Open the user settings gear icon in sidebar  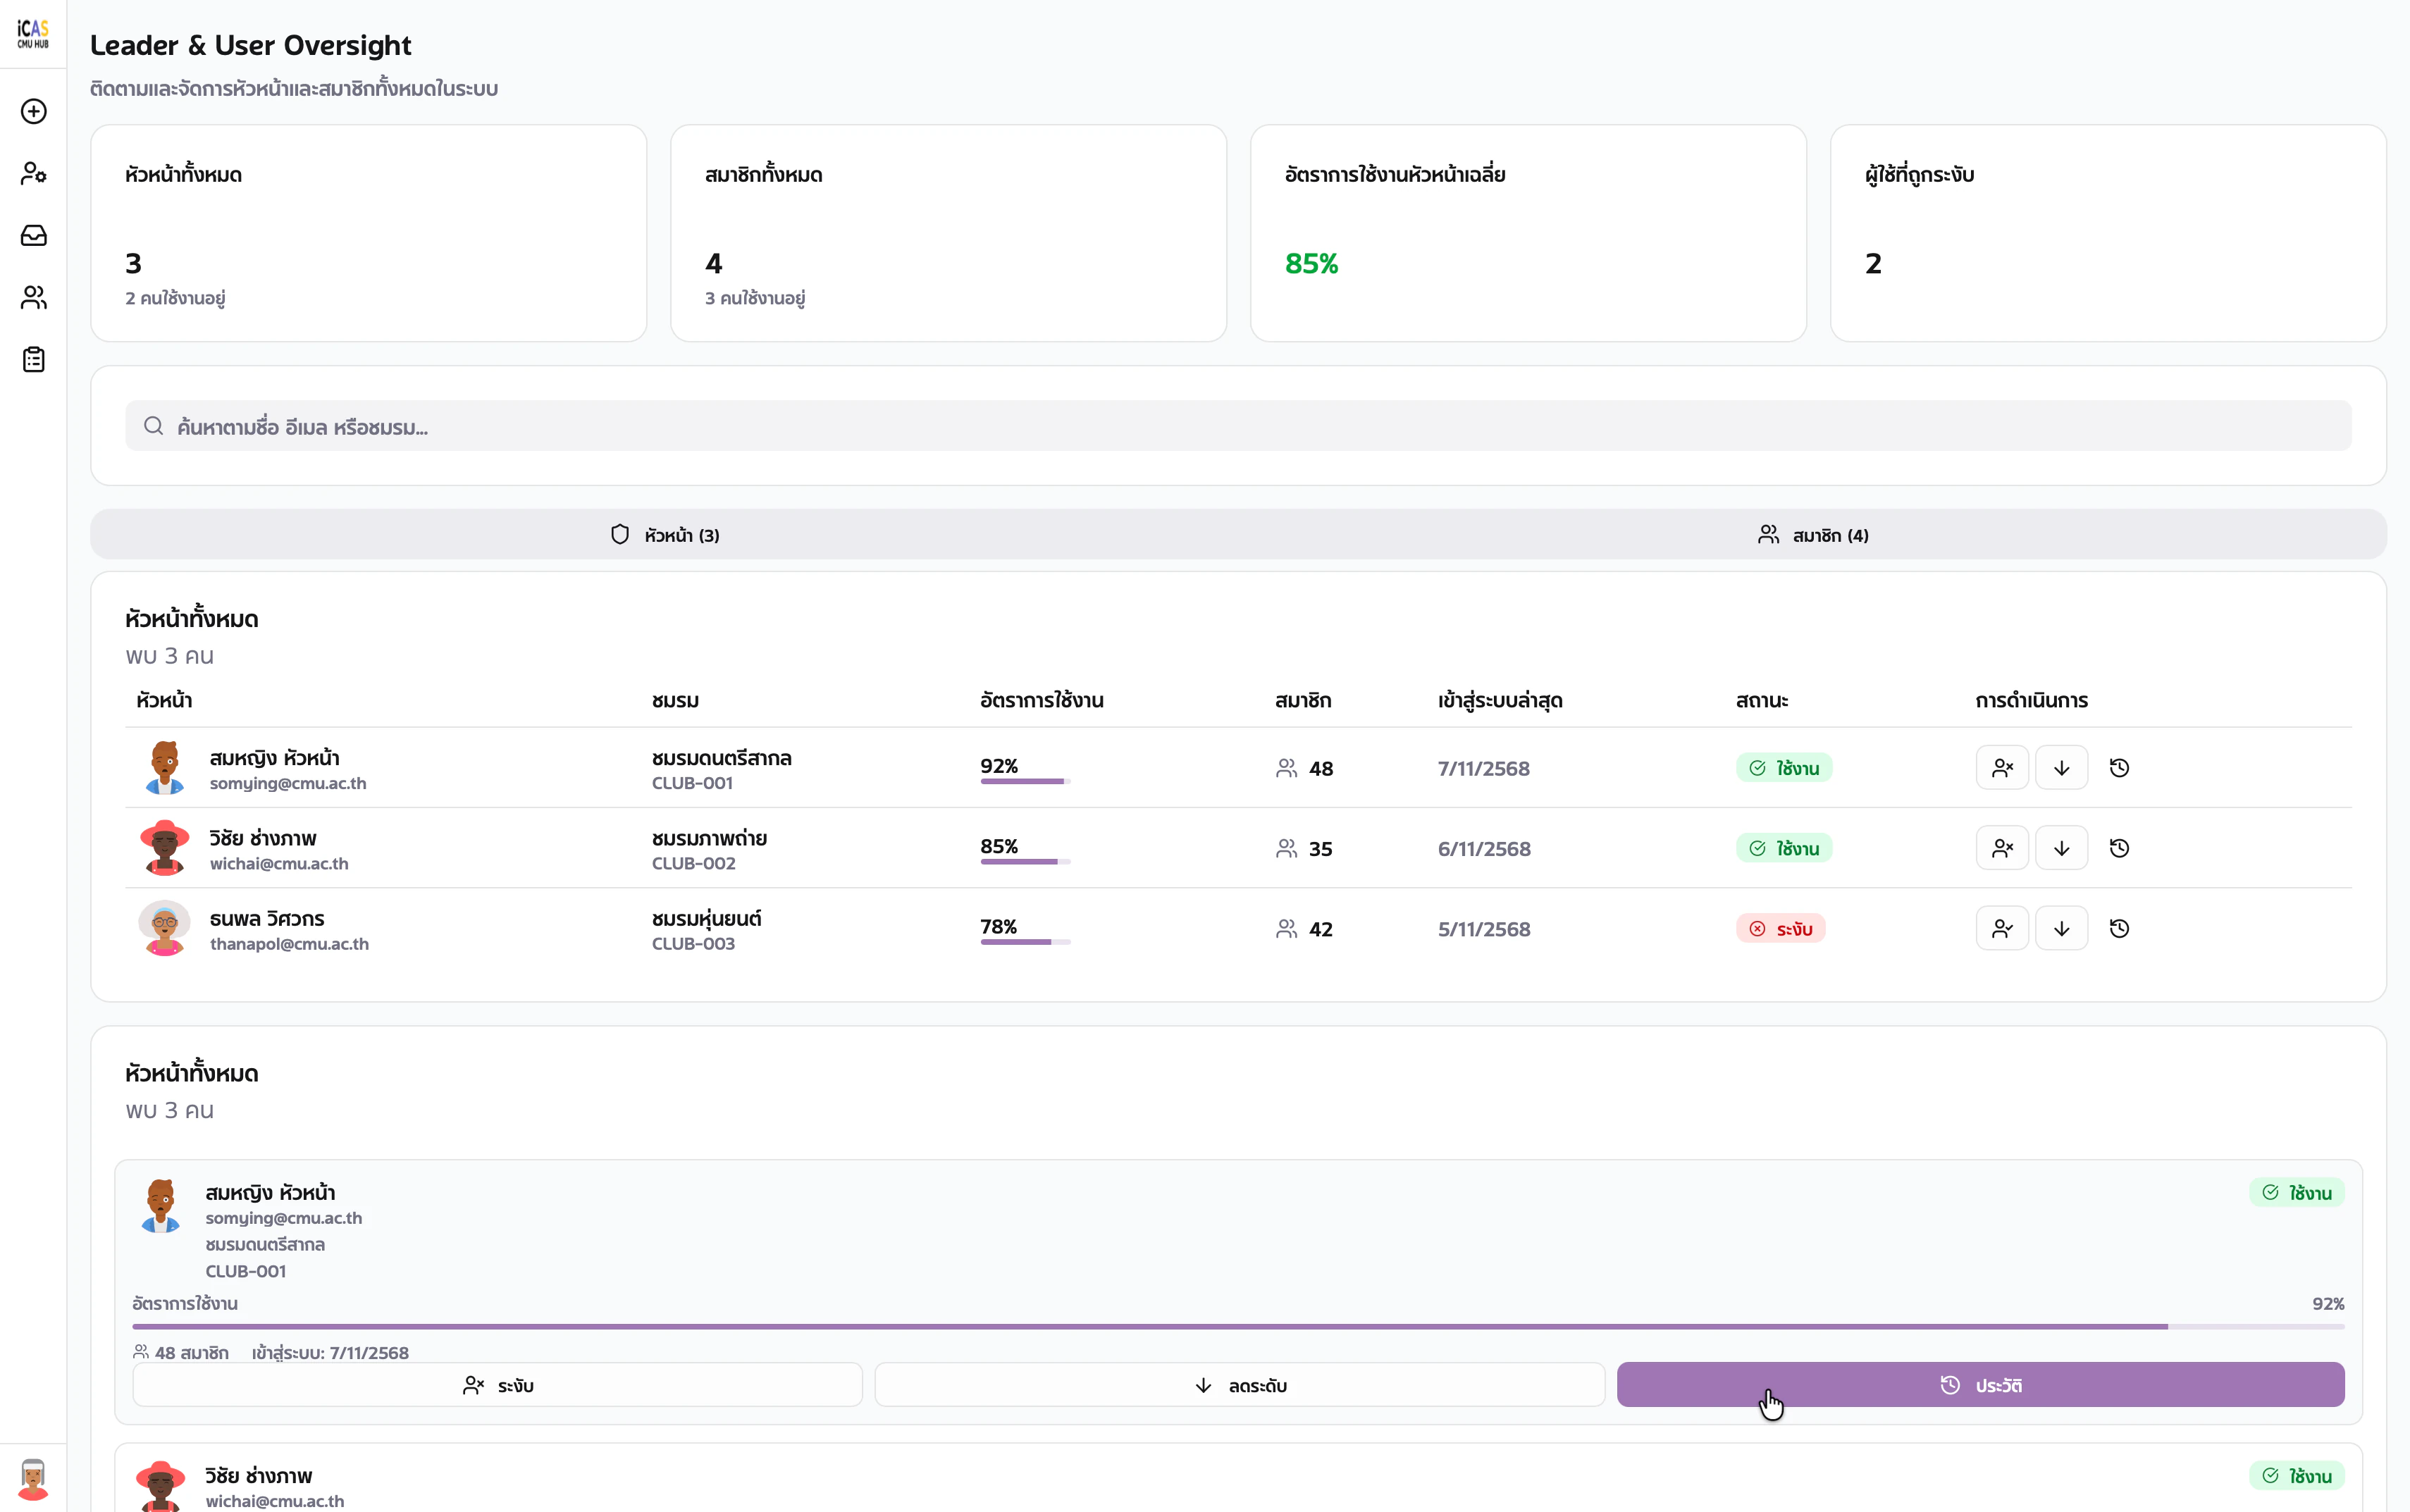(x=33, y=173)
